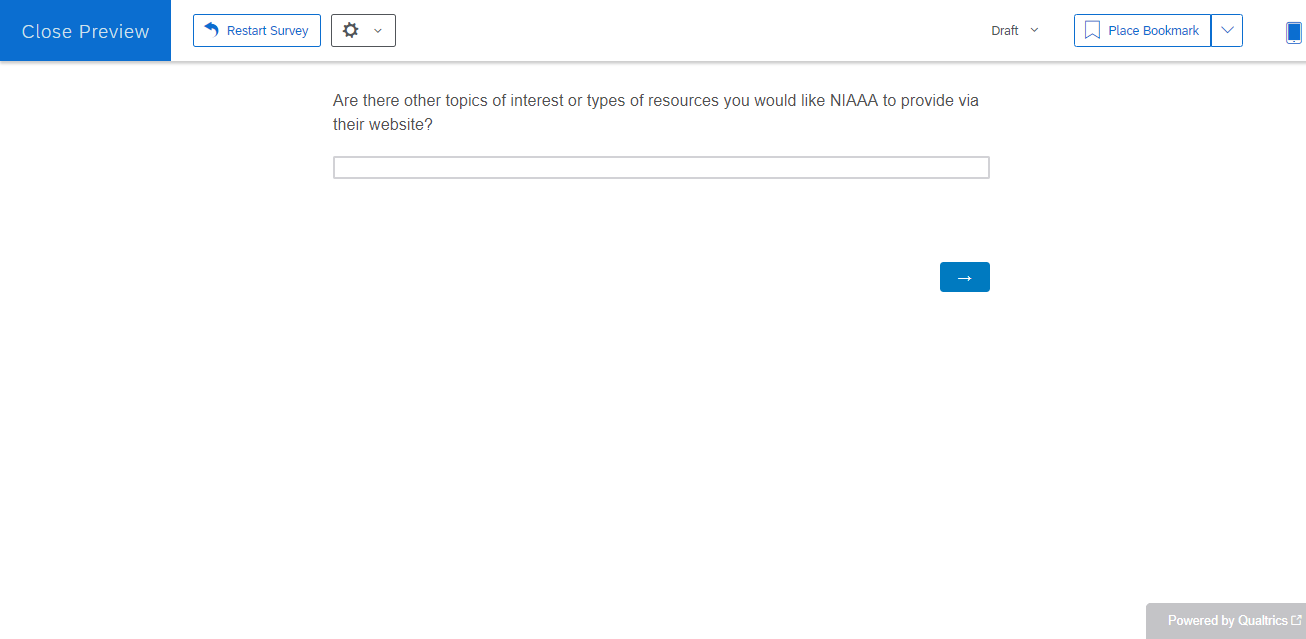Image resolution: width=1306 pixels, height=639 pixels.
Task: Open preview settings via gear icon
Action: (350, 30)
